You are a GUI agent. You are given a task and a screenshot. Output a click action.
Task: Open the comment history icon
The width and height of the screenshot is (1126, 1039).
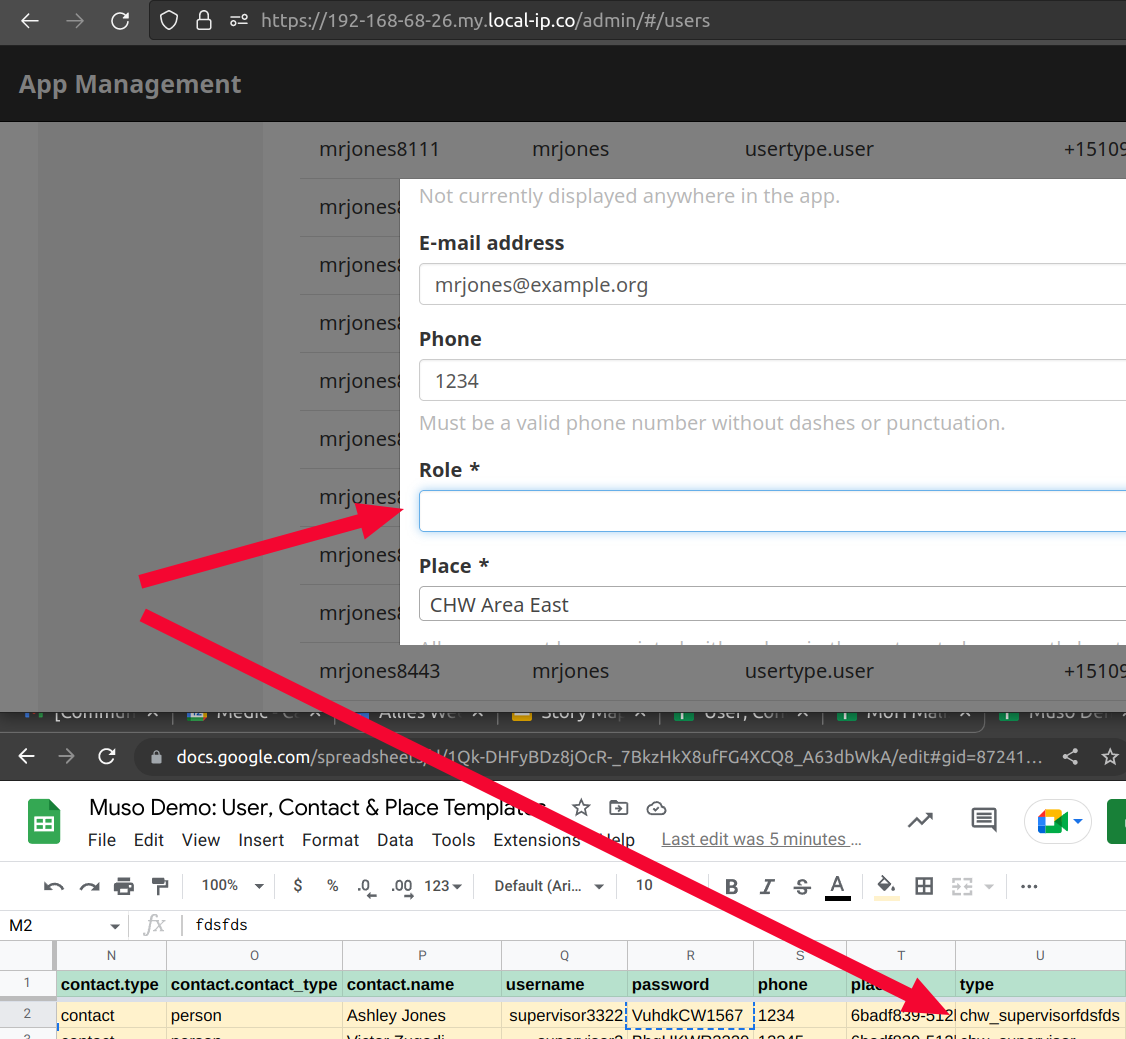pos(984,819)
